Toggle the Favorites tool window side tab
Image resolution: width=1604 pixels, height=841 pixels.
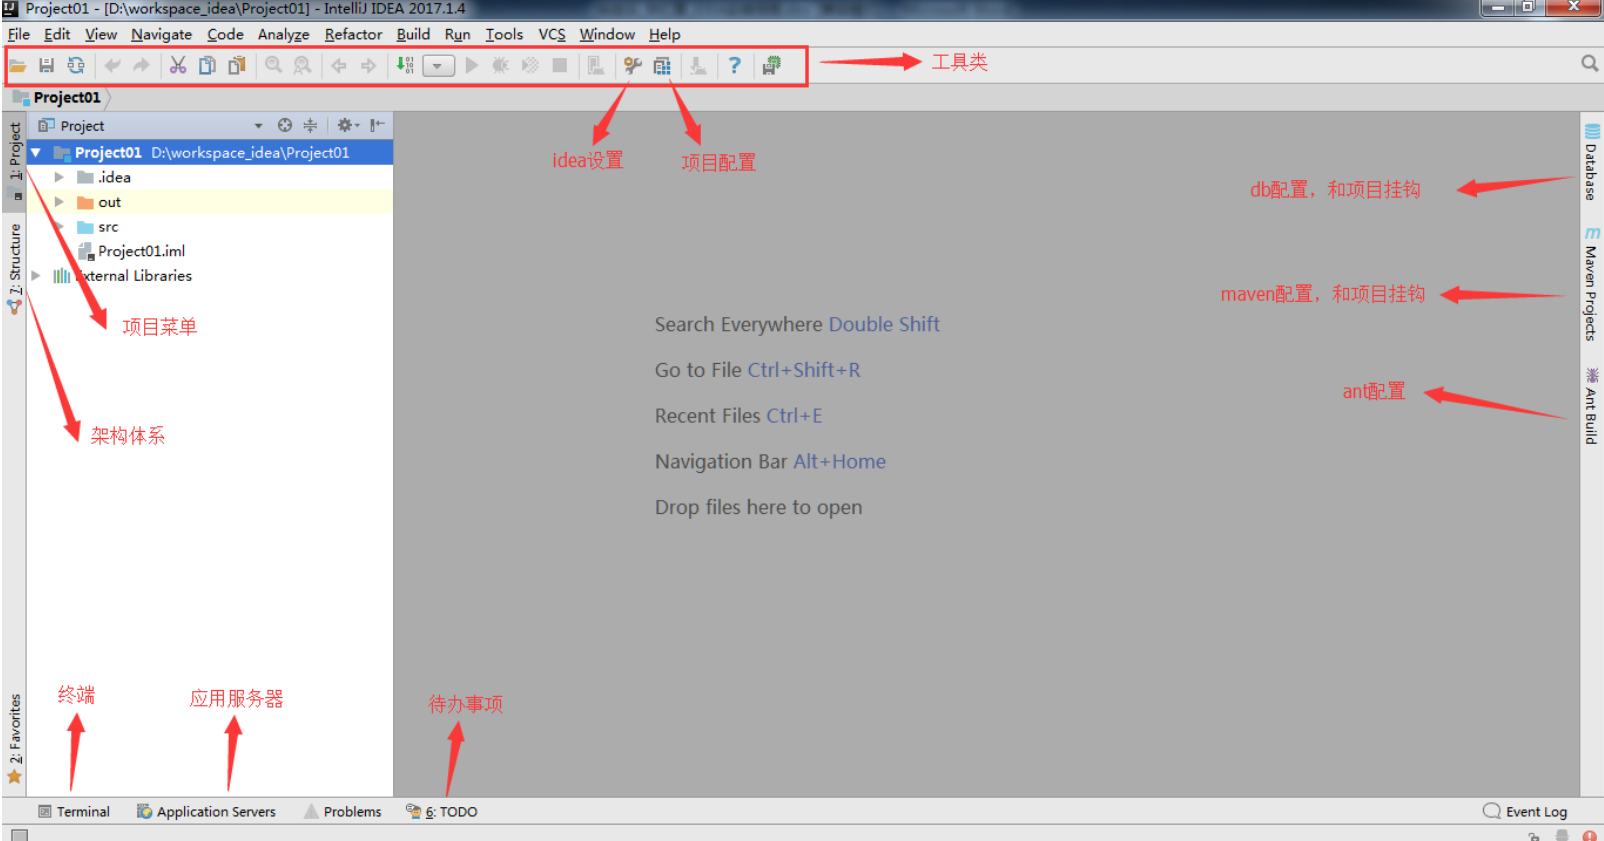click(x=15, y=738)
